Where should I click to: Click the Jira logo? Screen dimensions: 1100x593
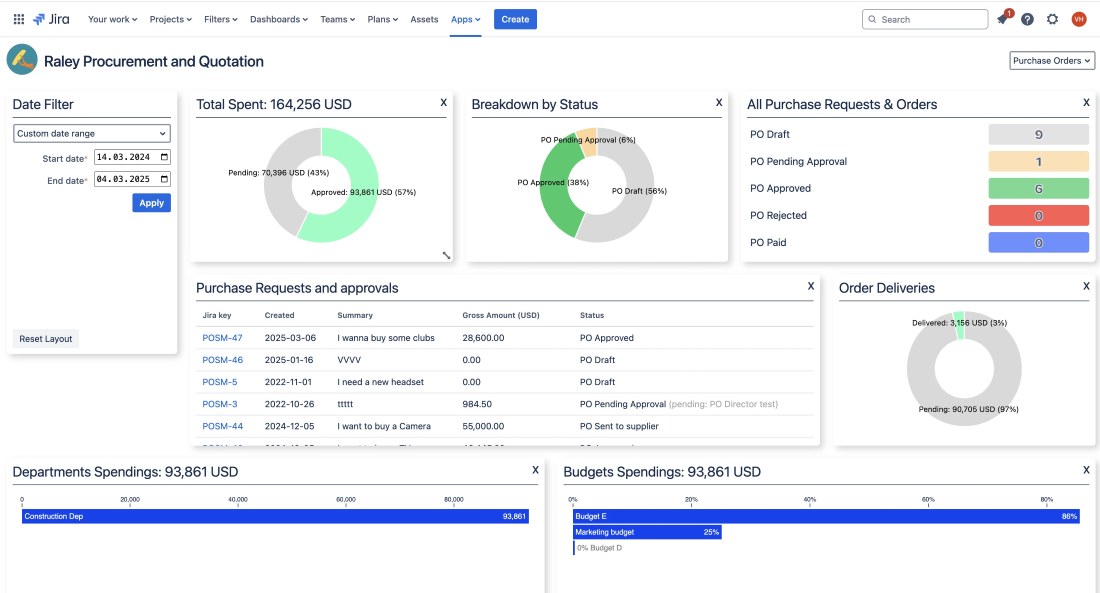coord(52,18)
